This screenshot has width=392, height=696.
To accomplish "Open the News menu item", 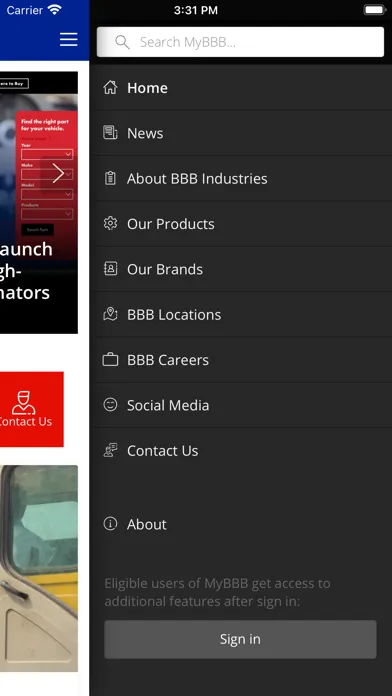I will click(x=241, y=133).
